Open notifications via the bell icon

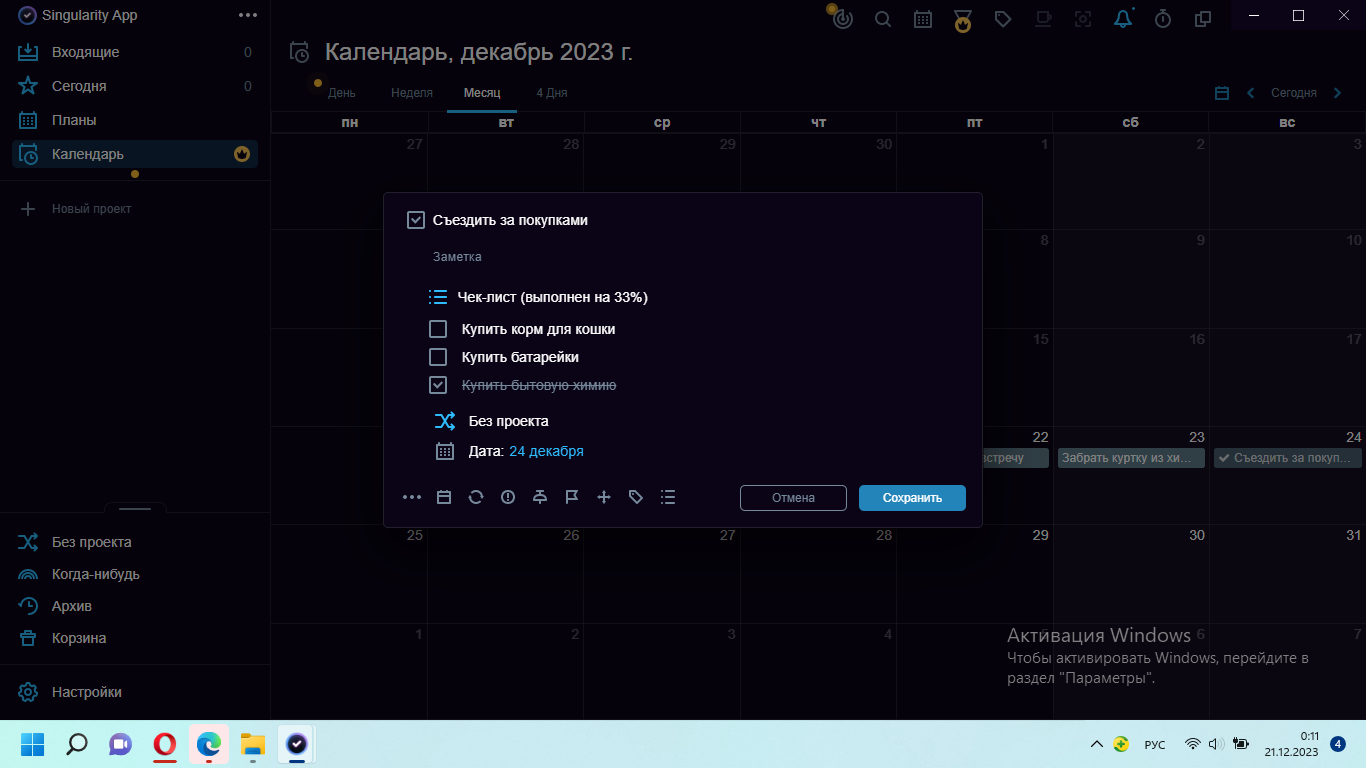(x=1122, y=18)
